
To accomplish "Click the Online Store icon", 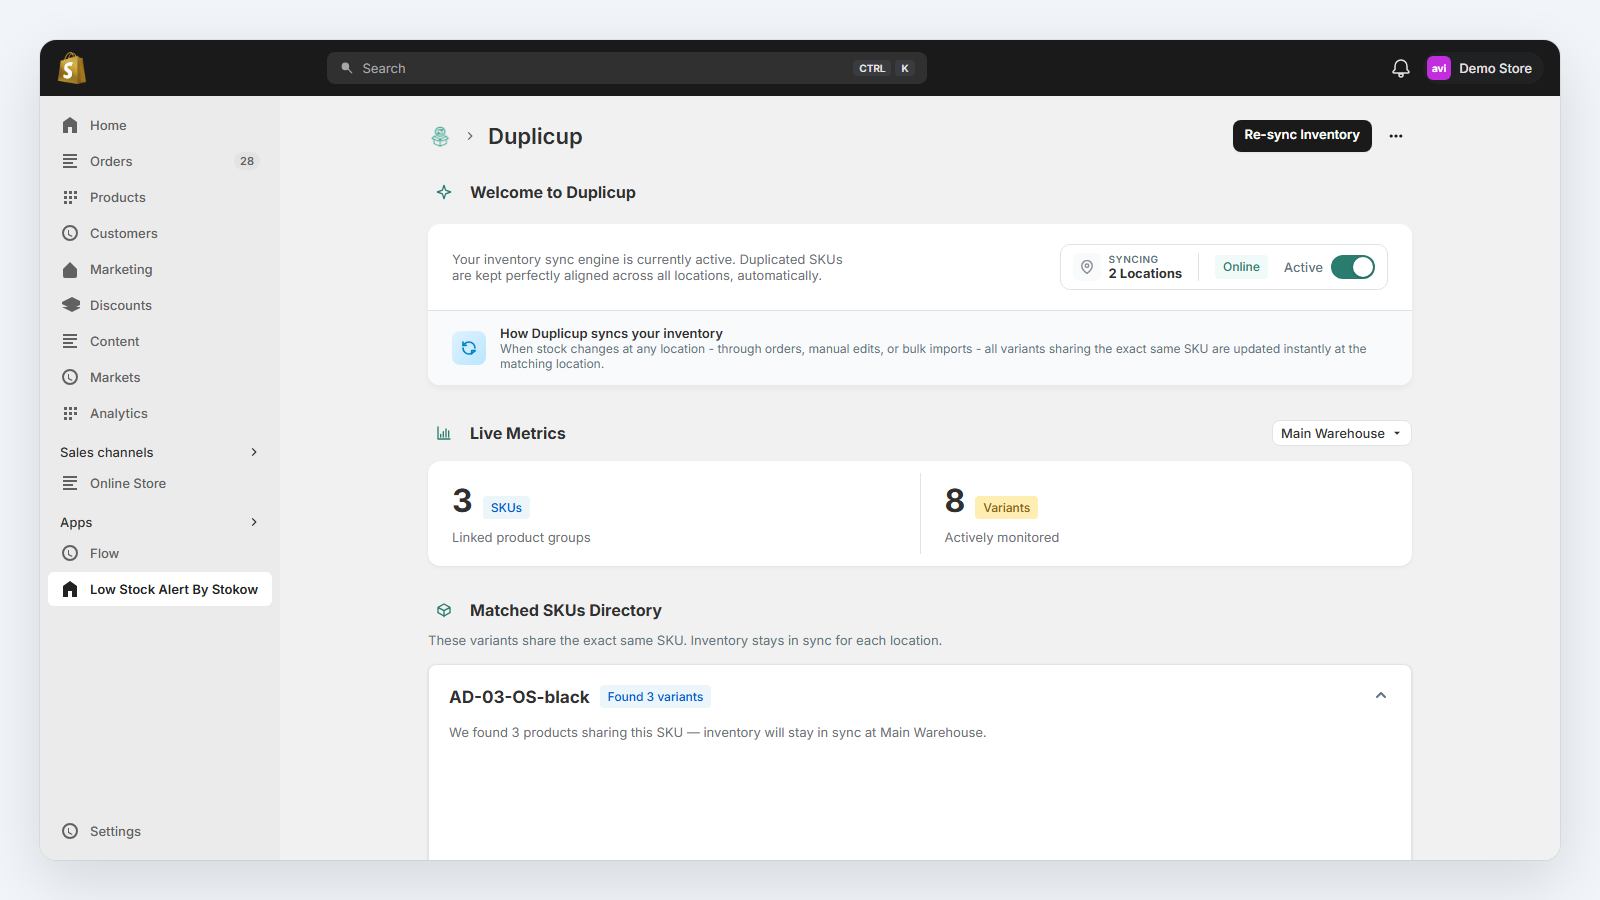I will [70, 483].
